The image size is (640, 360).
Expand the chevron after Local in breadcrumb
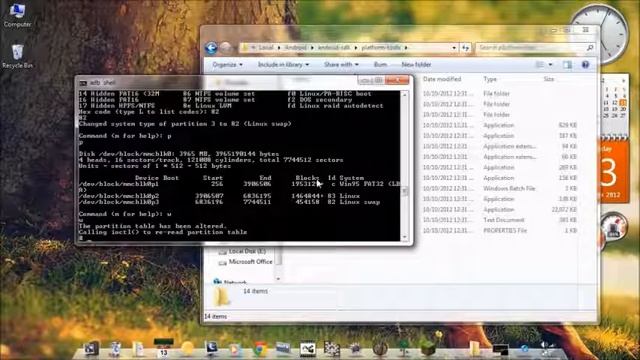click(279, 48)
